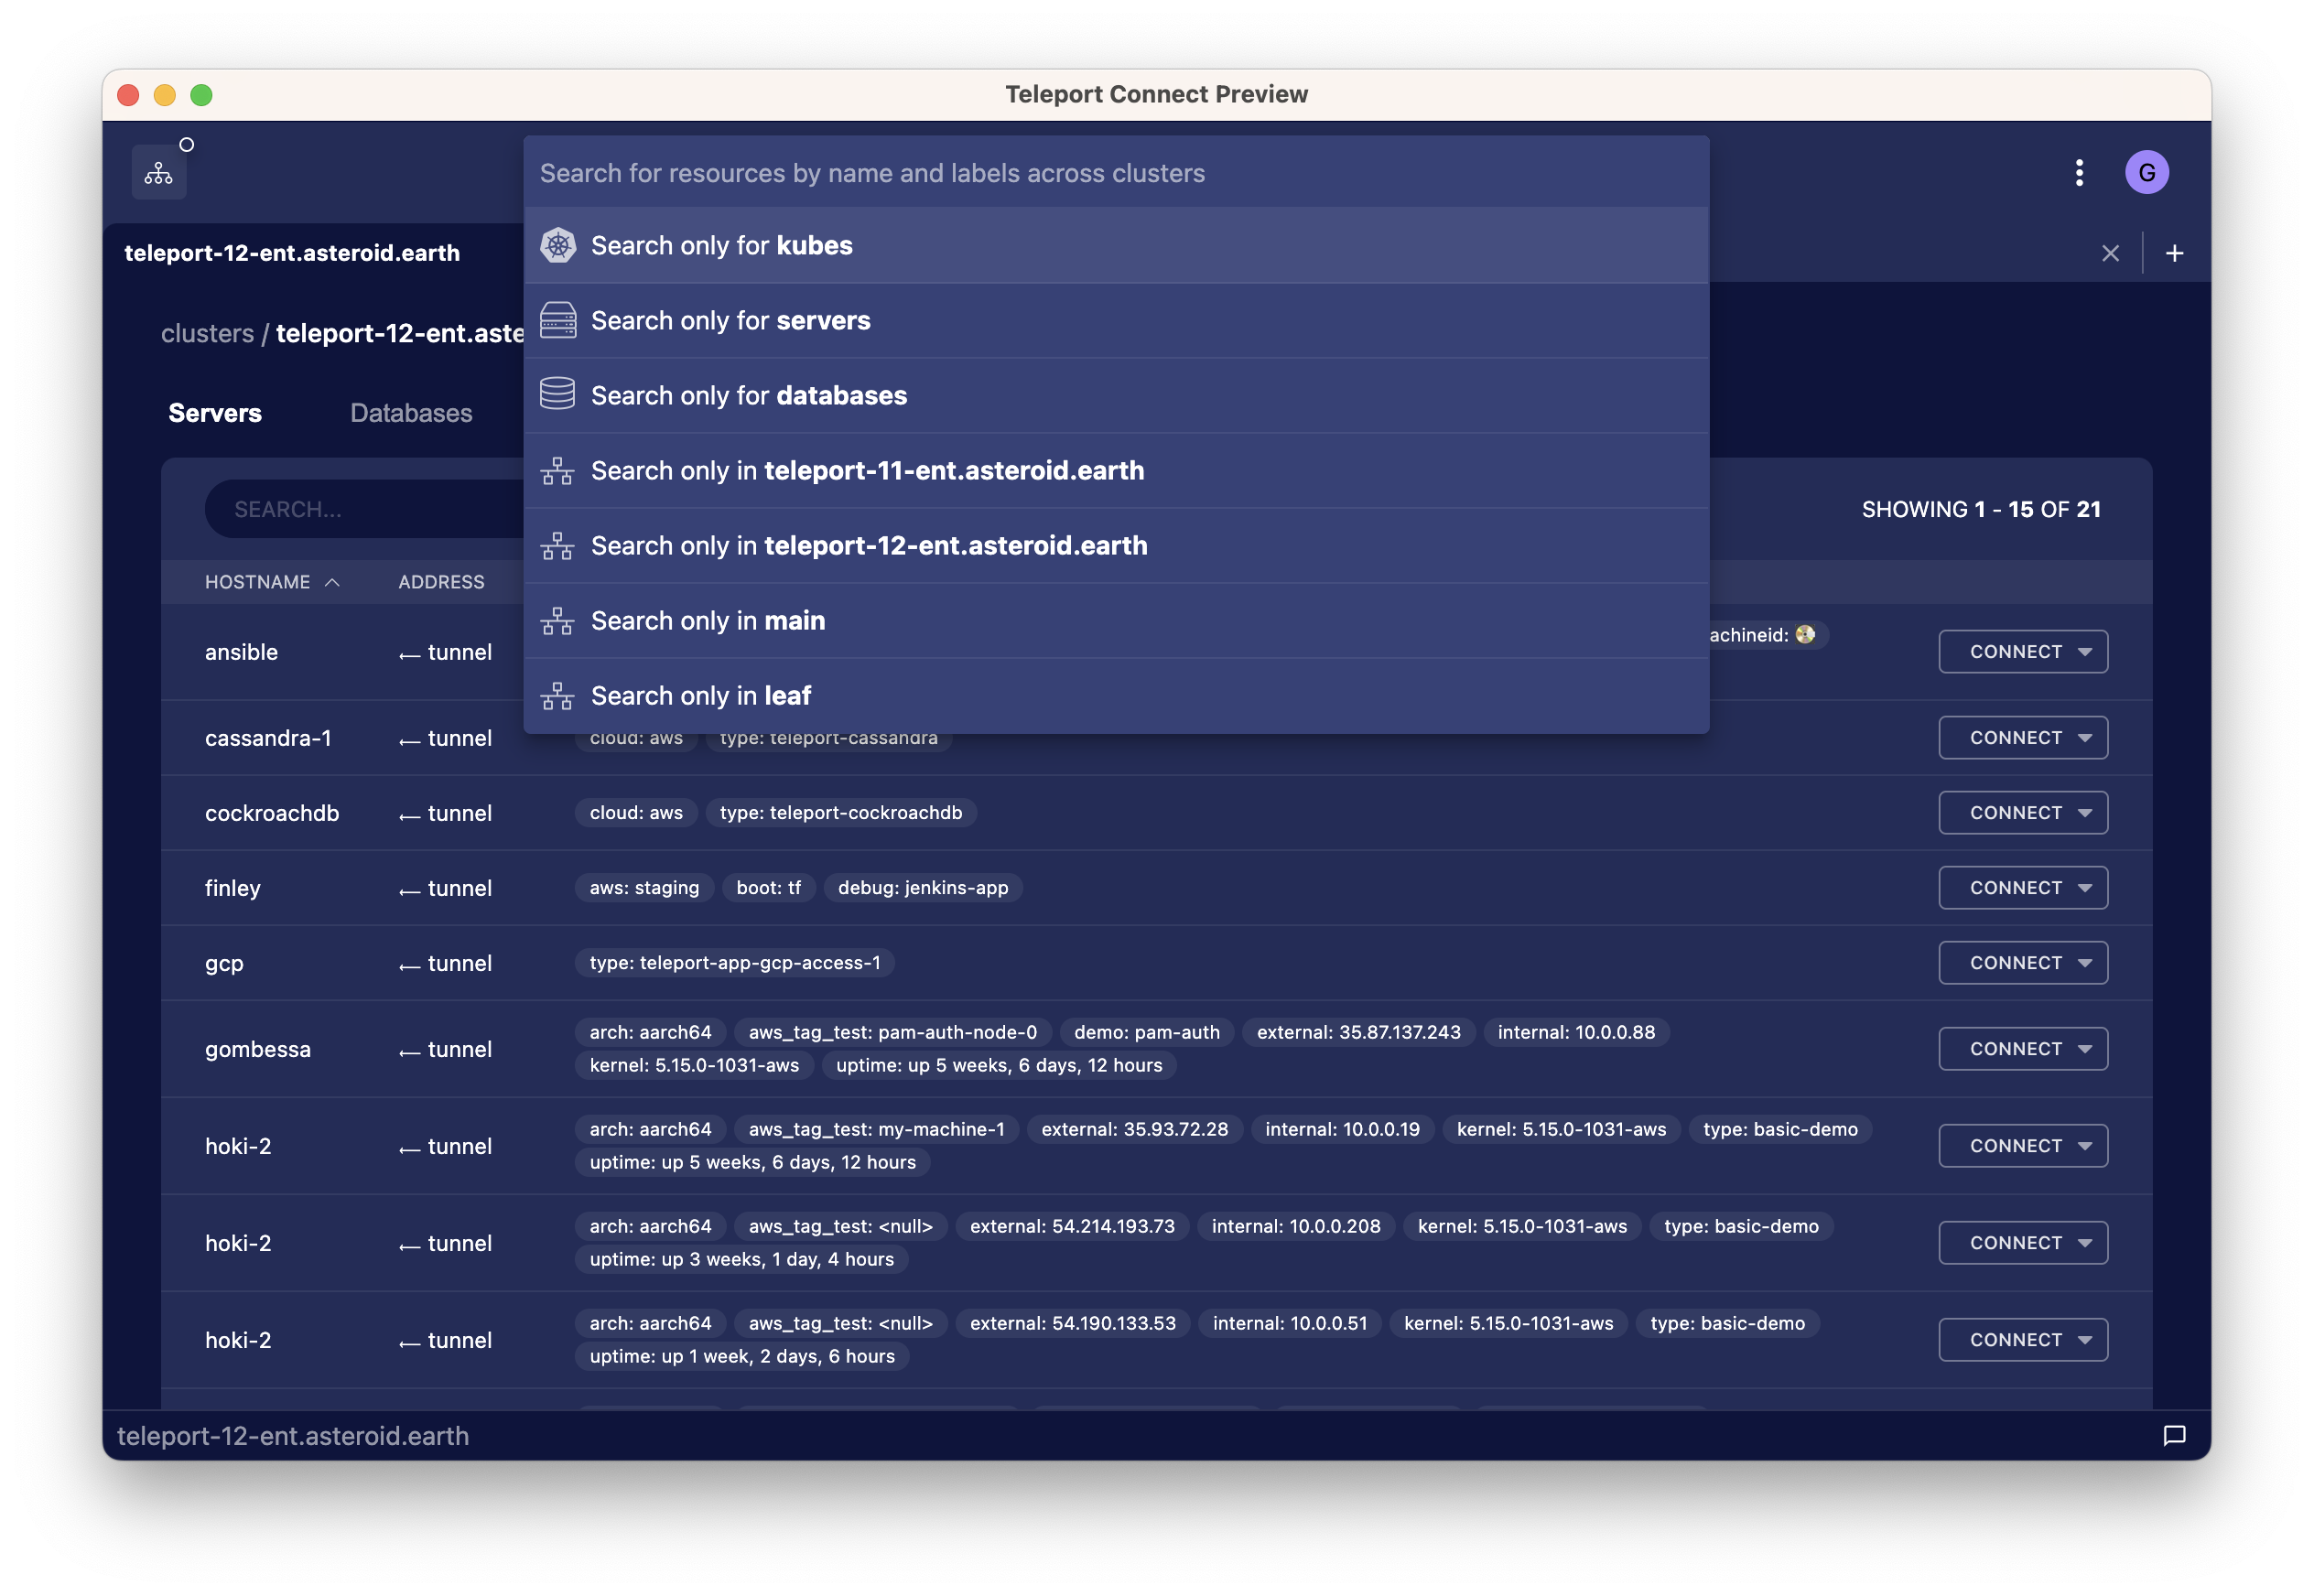Screen dimensions: 2314x1596
Task: Open the feedback chat icon in status bar
Action: pyautogui.click(x=2174, y=1435)
